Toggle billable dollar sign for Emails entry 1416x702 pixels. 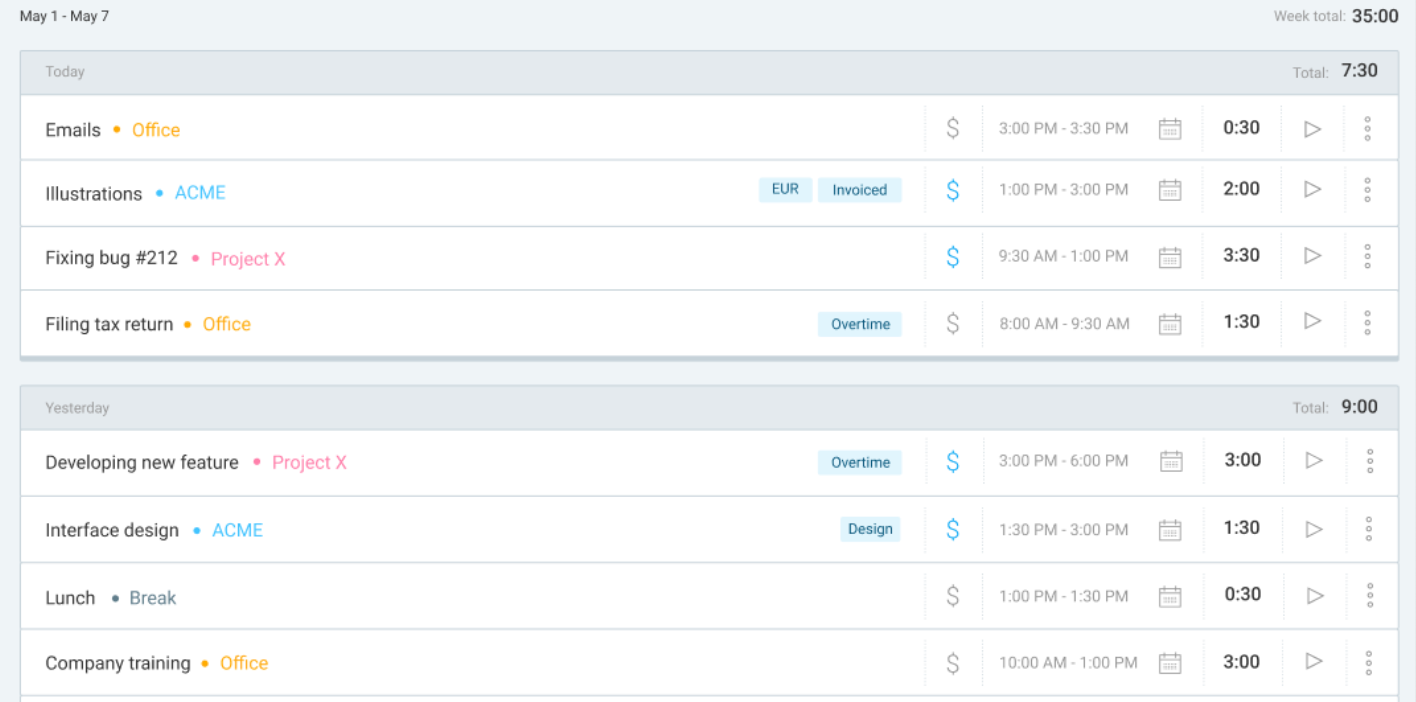click(x=952, y=128)
